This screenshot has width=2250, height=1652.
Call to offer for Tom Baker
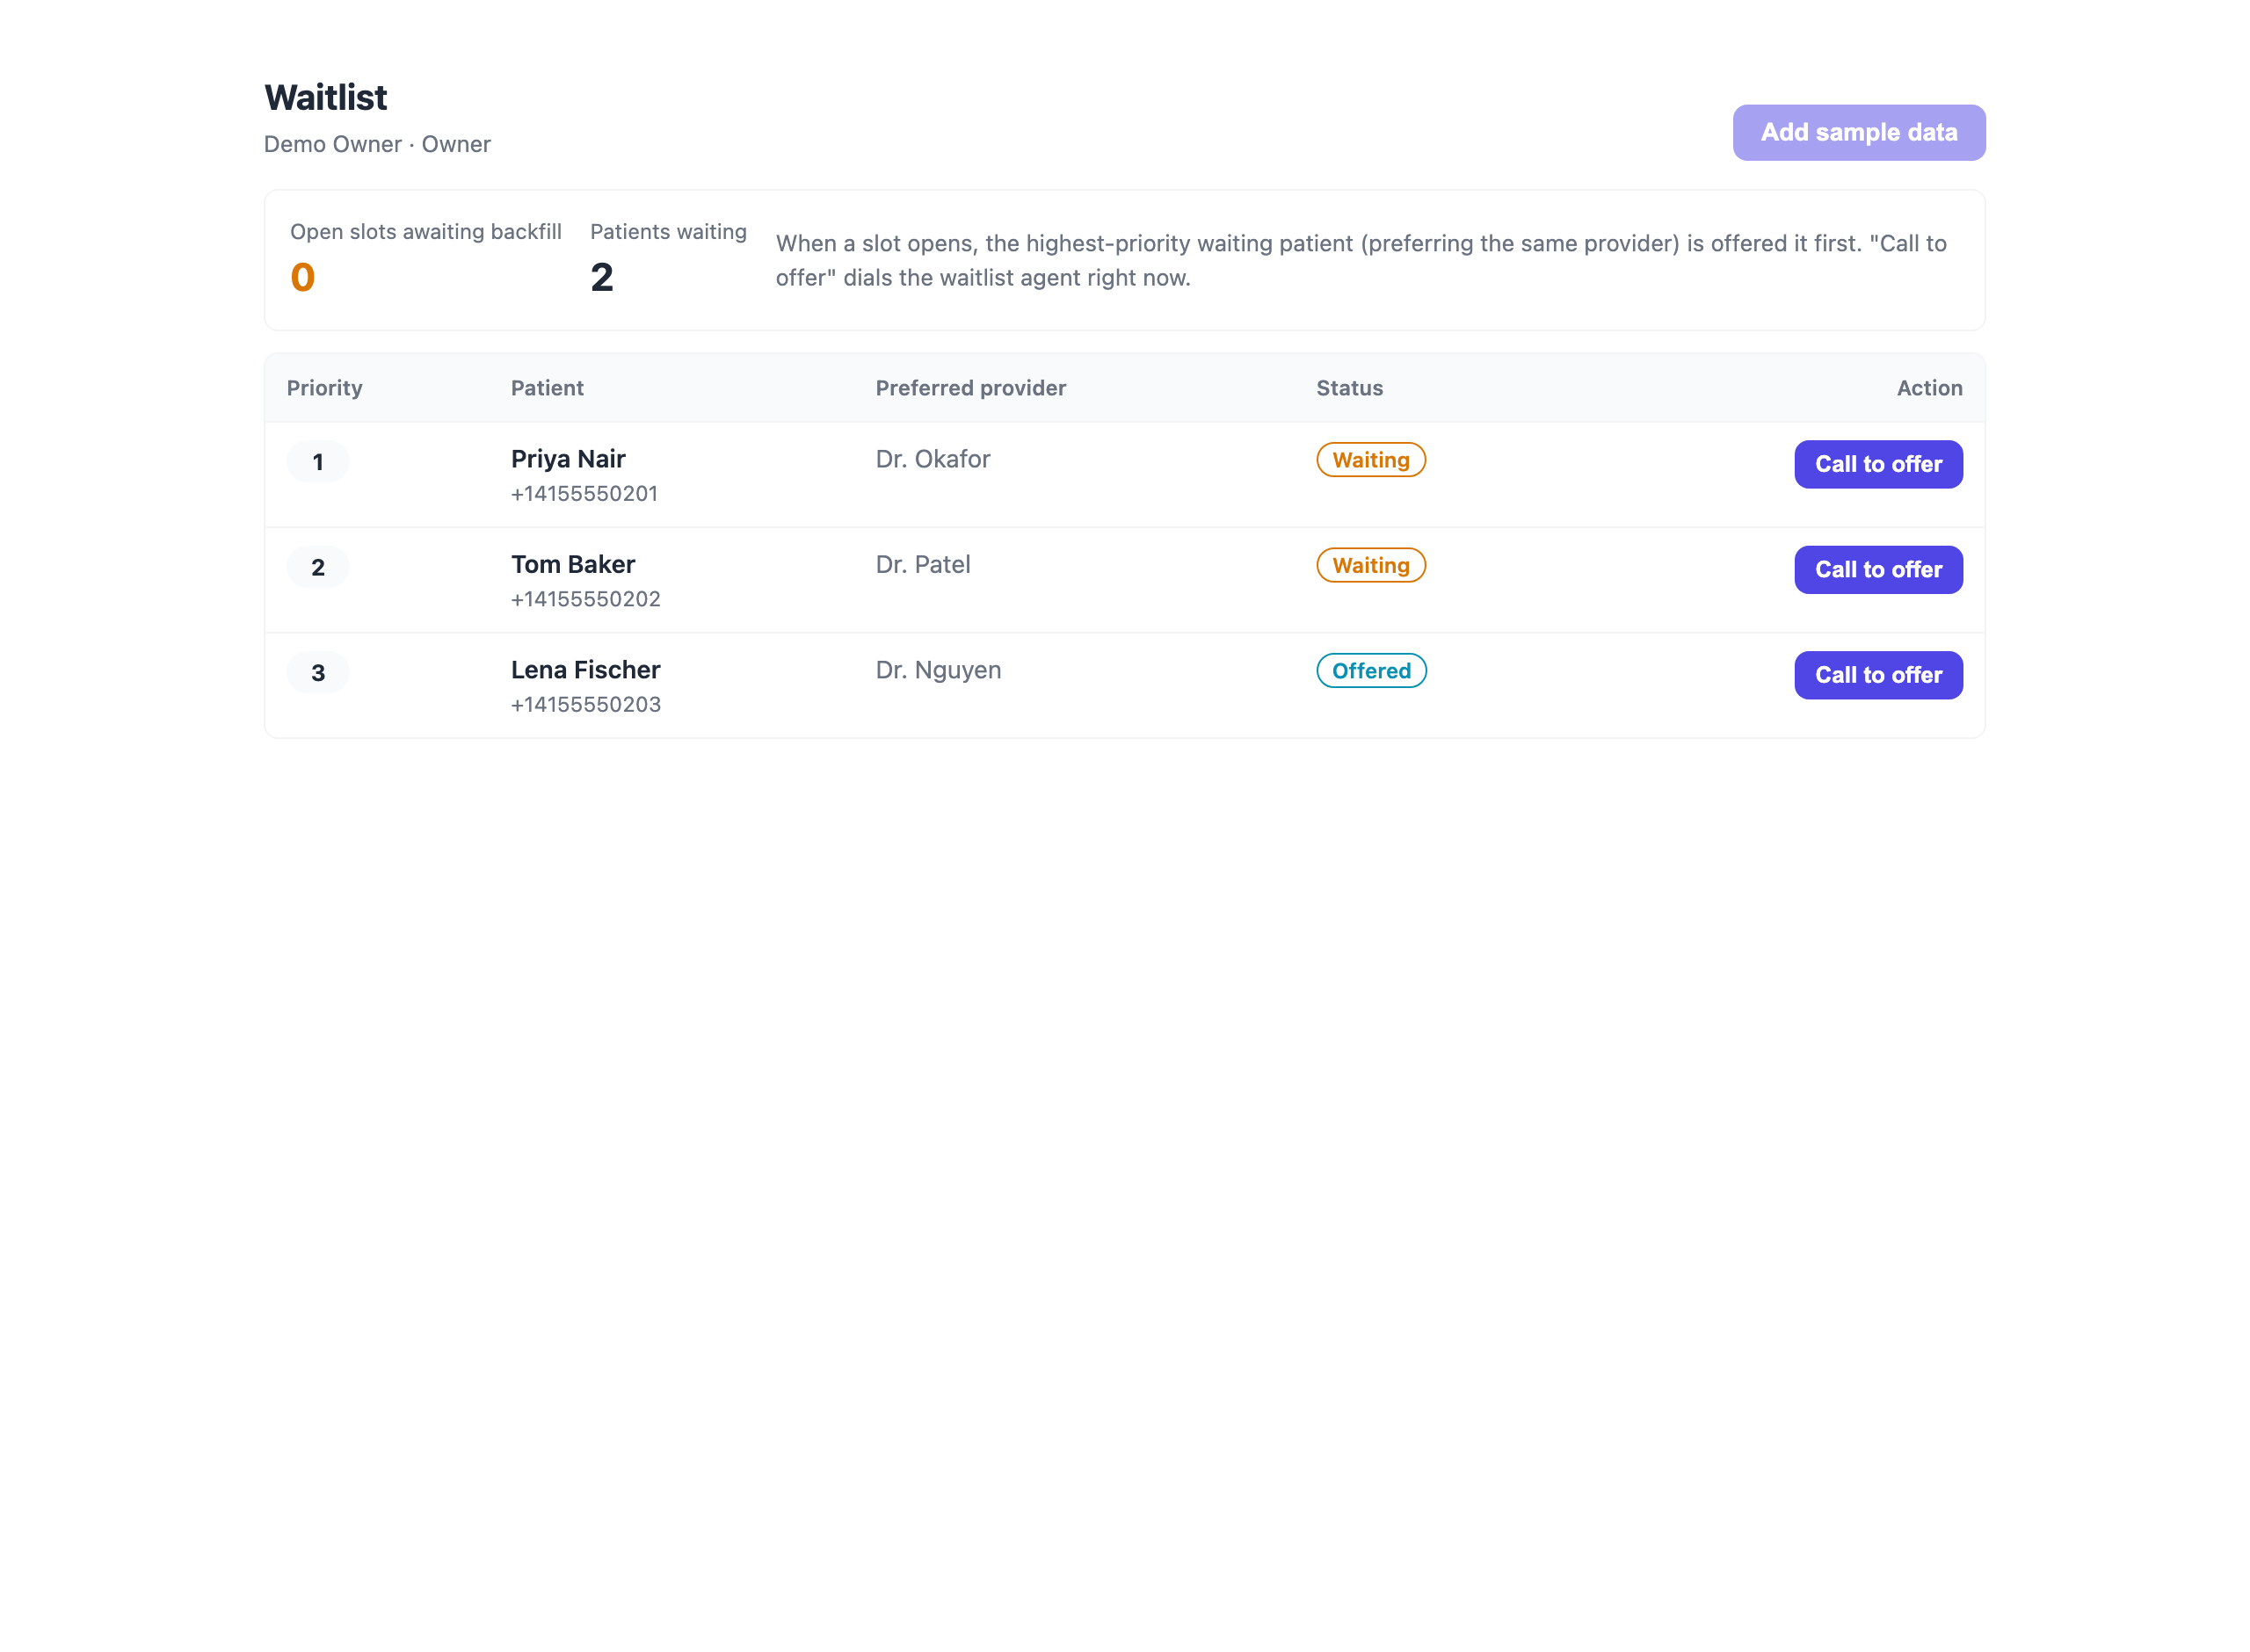point(1878,569)
